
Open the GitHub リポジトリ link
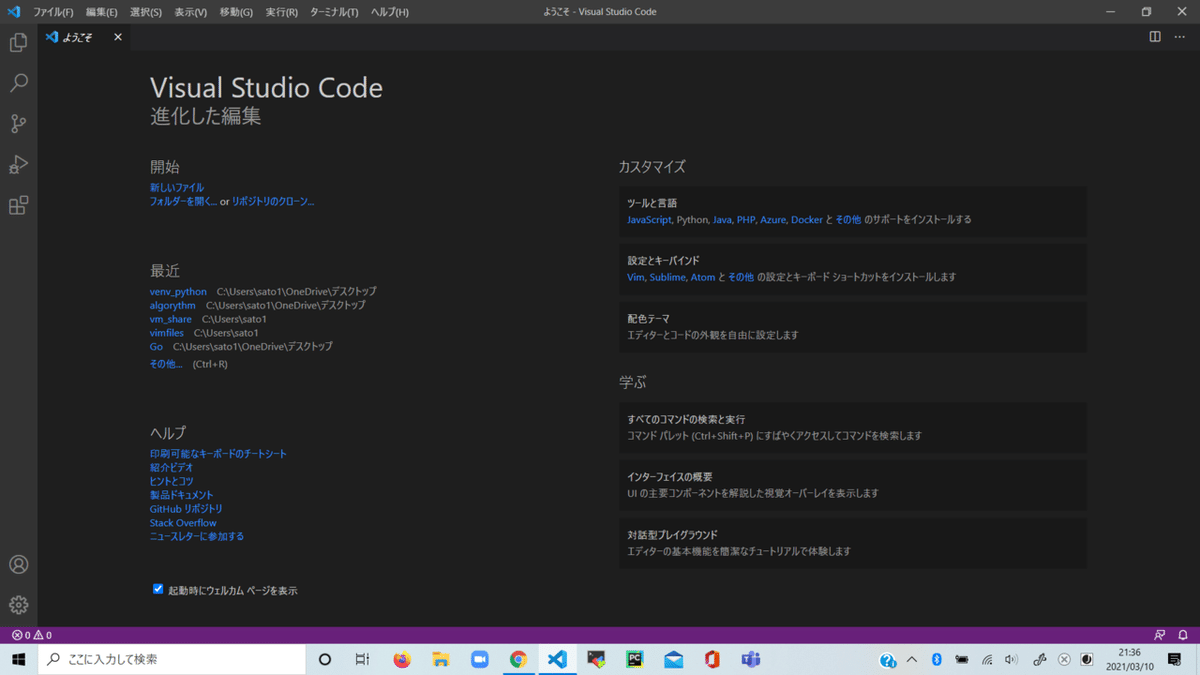tap(187, 508)
